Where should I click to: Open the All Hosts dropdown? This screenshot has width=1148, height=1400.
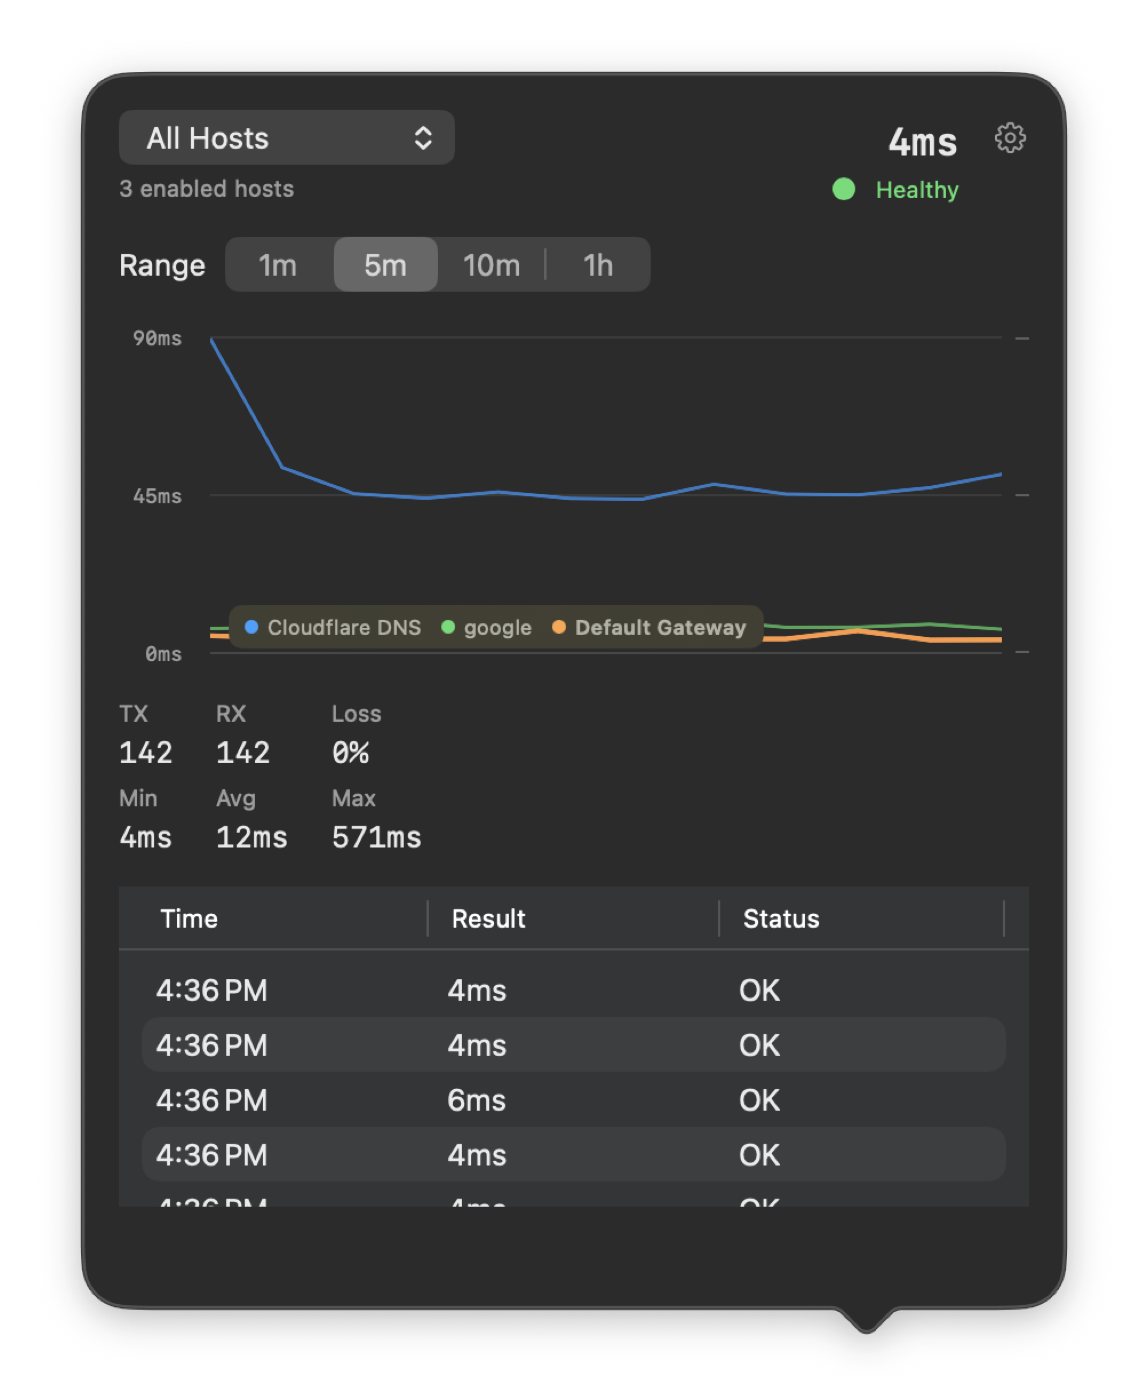[x=287, y=138]
